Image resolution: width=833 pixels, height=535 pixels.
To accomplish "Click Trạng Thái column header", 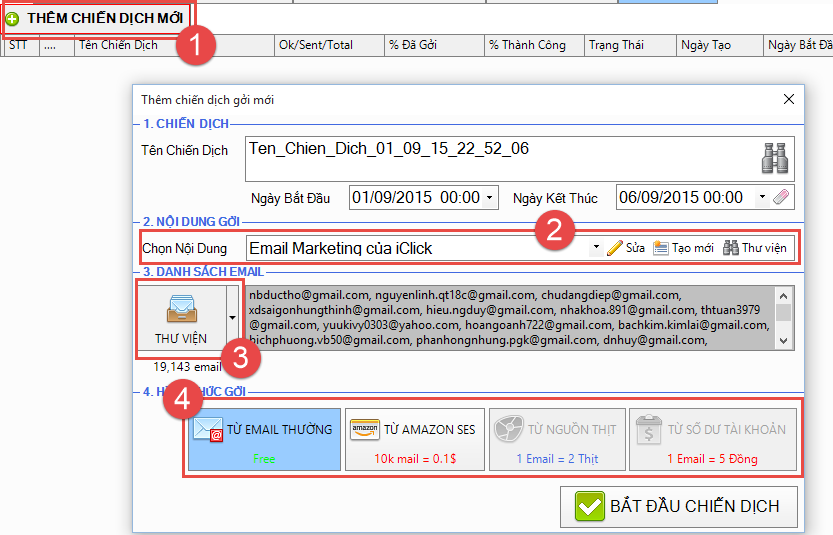I will tap(630, 46).
